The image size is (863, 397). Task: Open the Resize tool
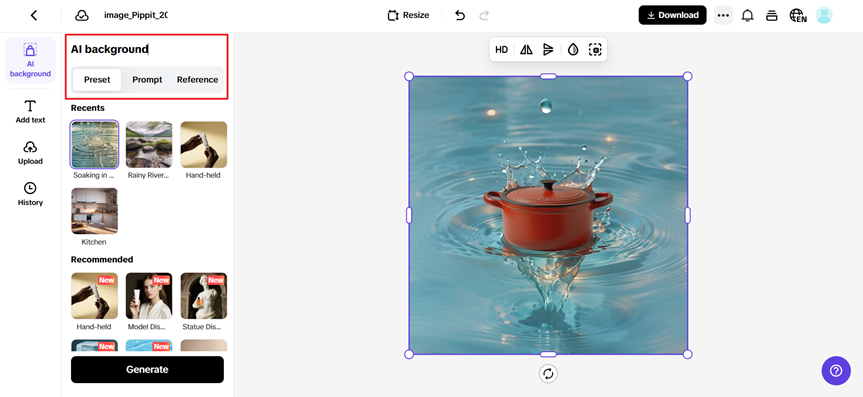(408, 15)
